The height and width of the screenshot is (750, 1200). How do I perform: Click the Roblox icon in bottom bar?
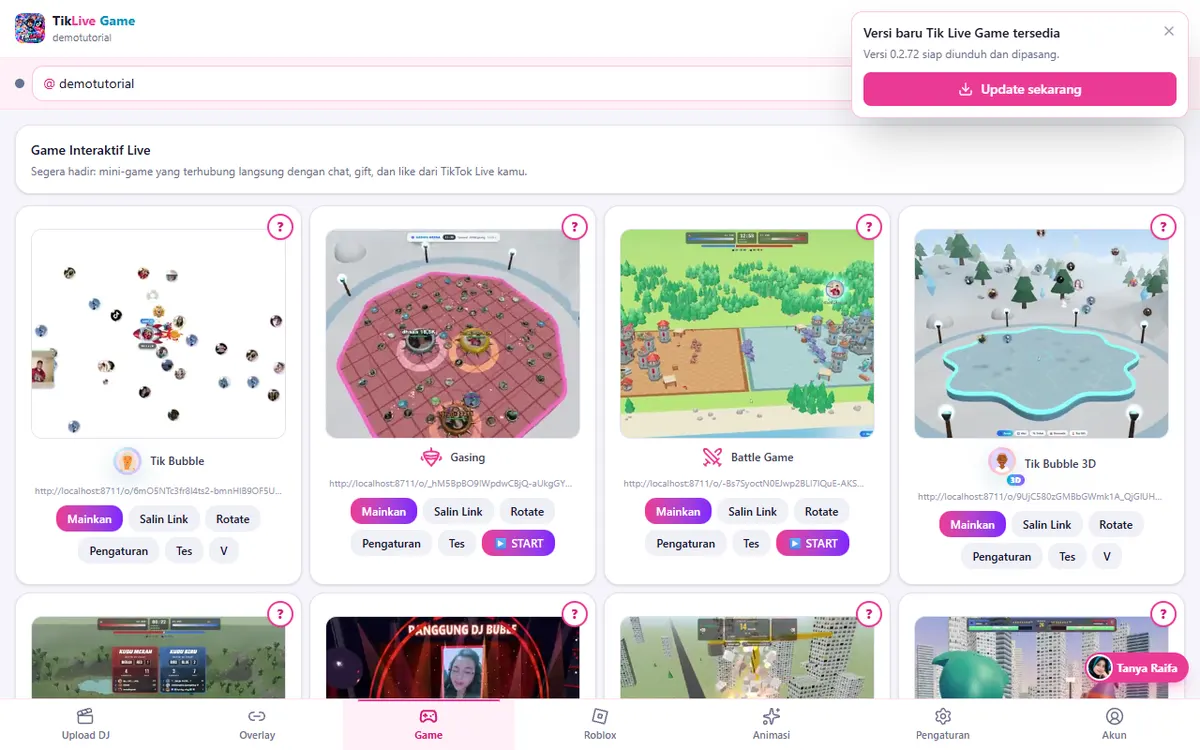600,716
